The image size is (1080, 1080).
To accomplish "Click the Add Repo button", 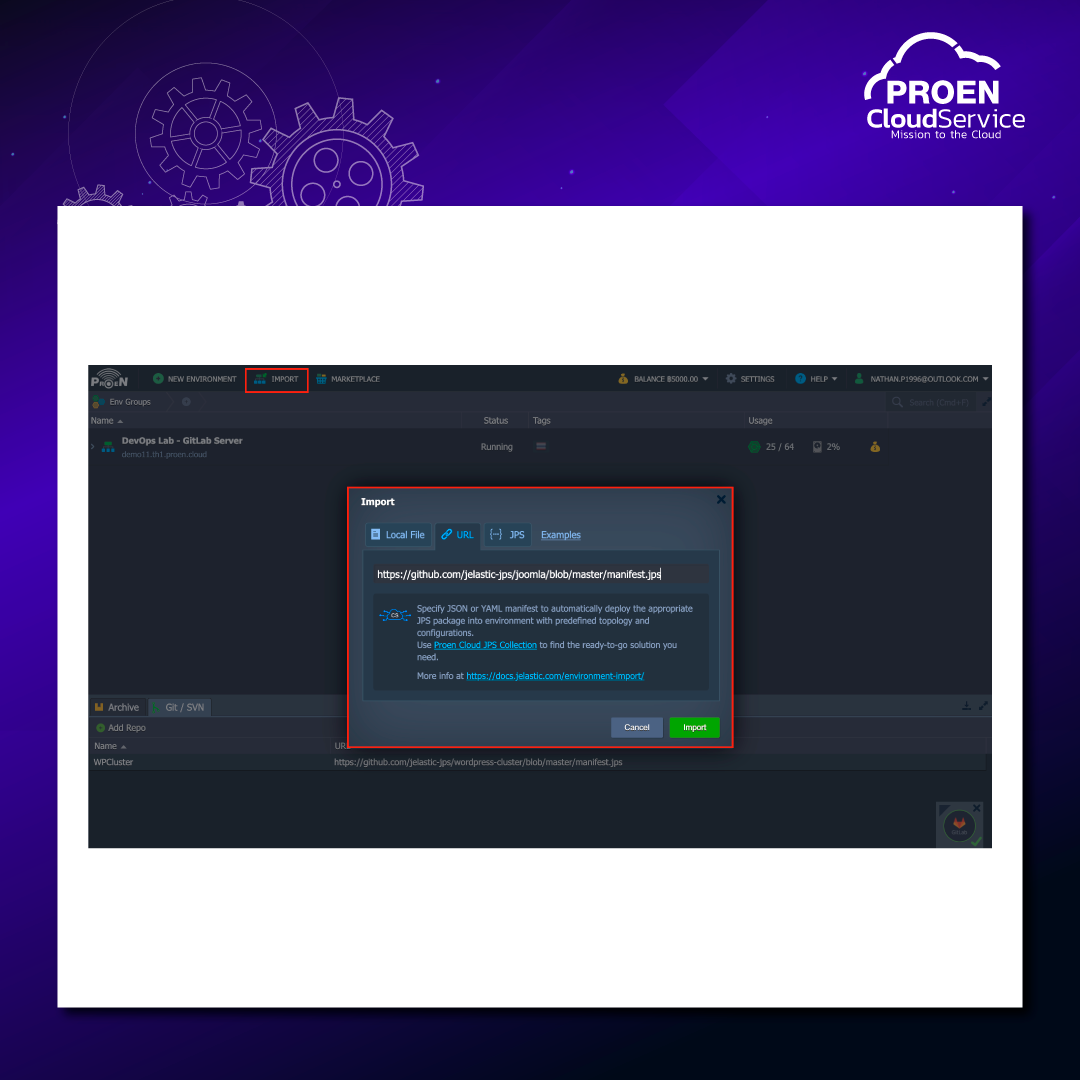I will pyautogui.click(x=121, y=728).
